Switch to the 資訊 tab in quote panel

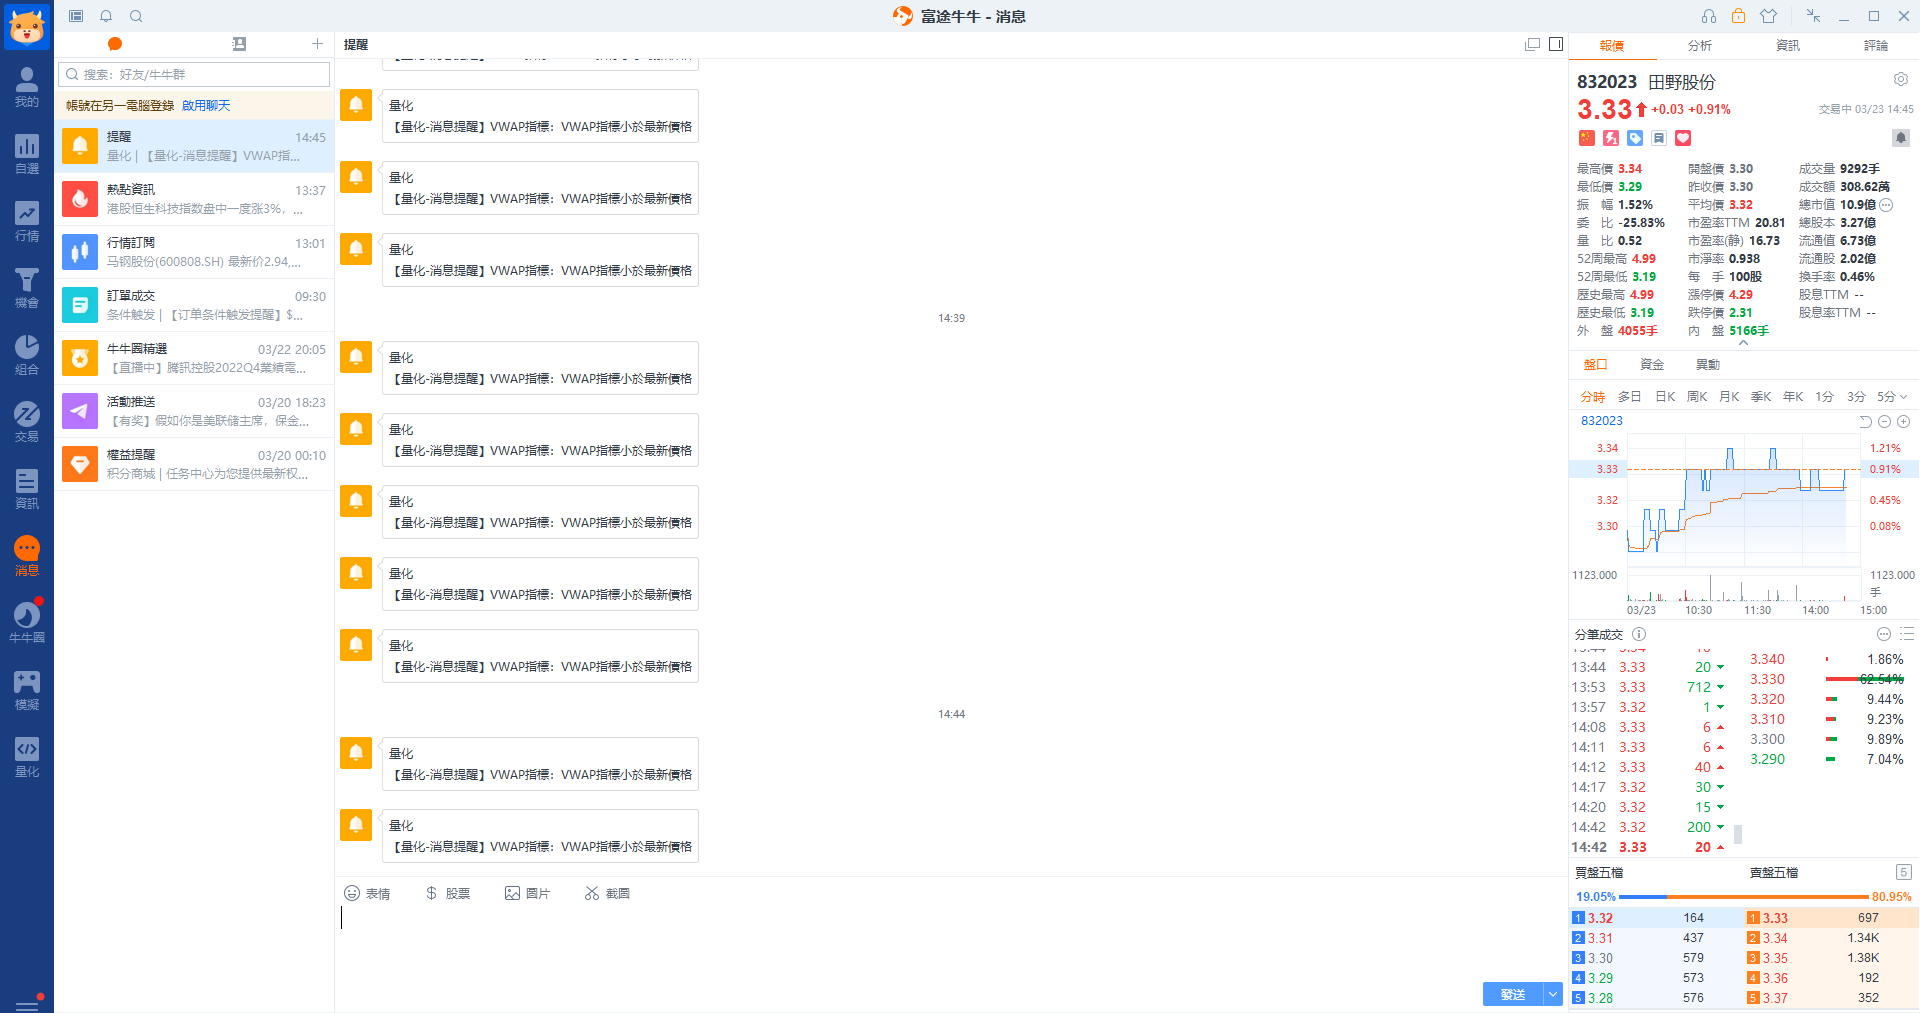pyautogui.click(x=1788, y=46)
